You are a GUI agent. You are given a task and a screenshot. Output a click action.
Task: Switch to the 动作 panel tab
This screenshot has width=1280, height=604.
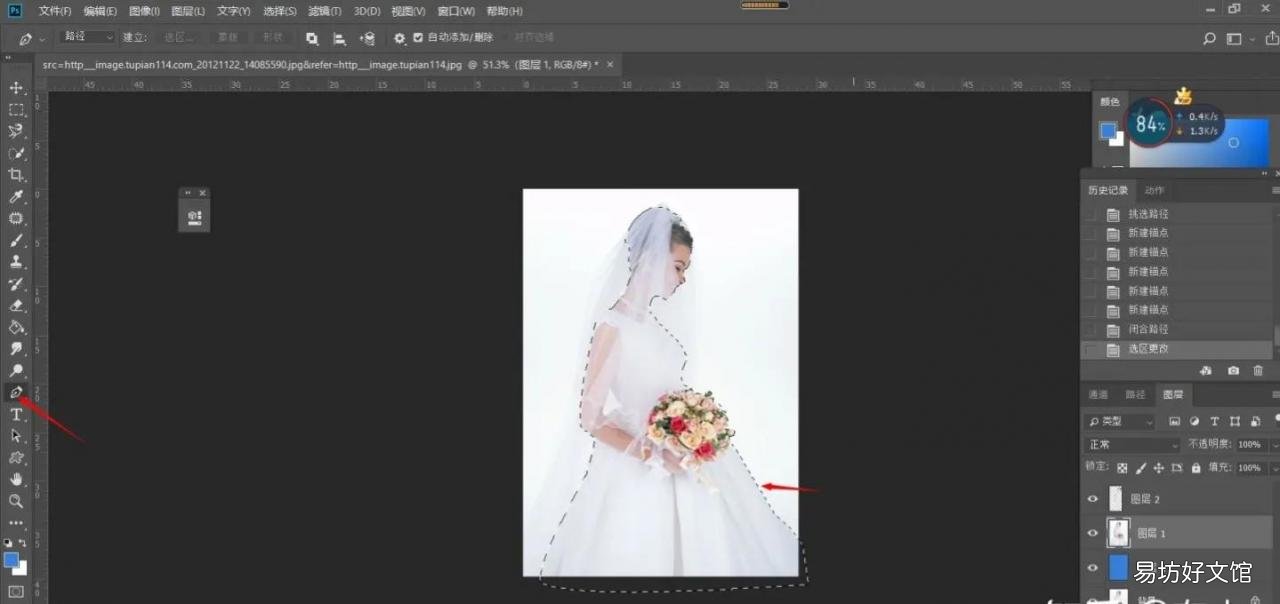click(x=1154, y=190)
